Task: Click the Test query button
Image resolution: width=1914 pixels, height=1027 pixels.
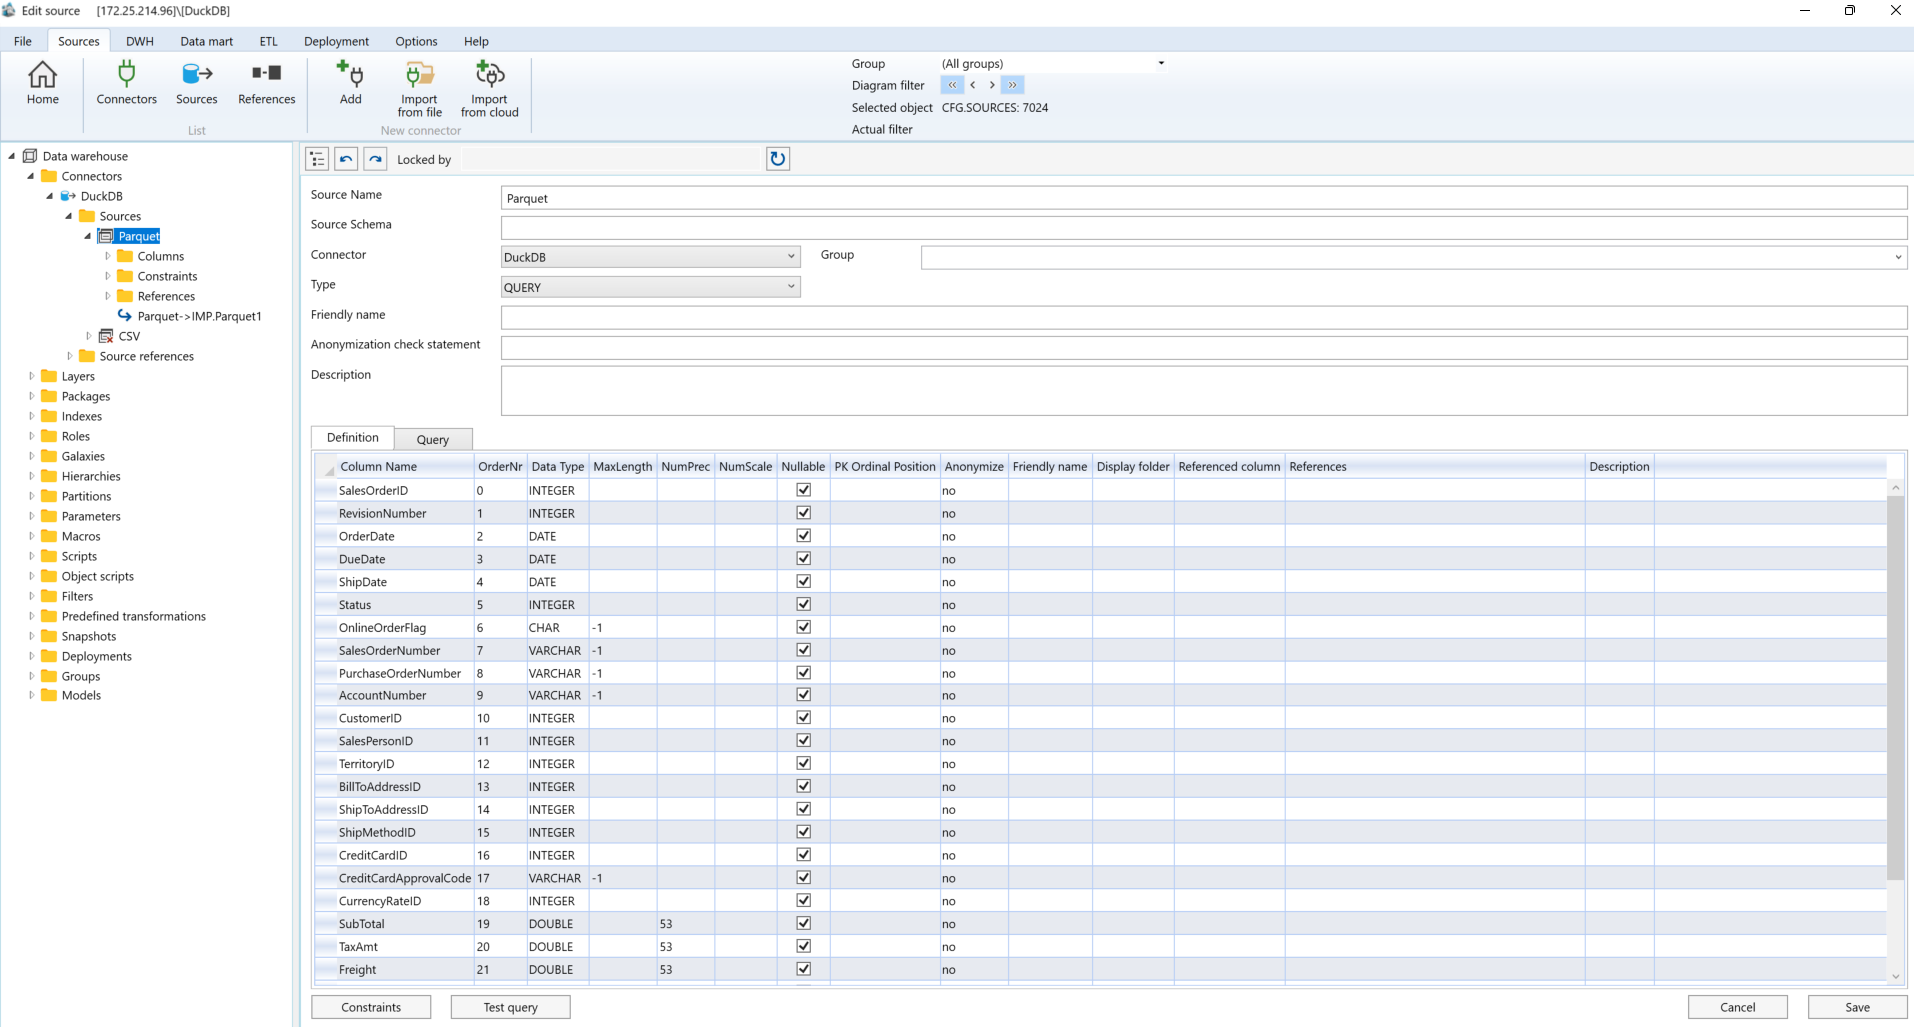Action: coord(510,1007)
